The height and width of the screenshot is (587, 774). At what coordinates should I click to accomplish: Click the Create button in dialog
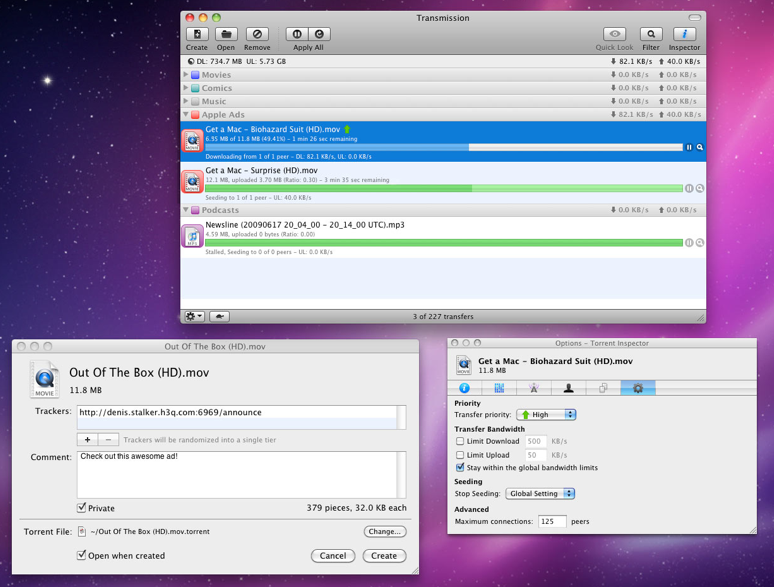click(x=384, y=556)
